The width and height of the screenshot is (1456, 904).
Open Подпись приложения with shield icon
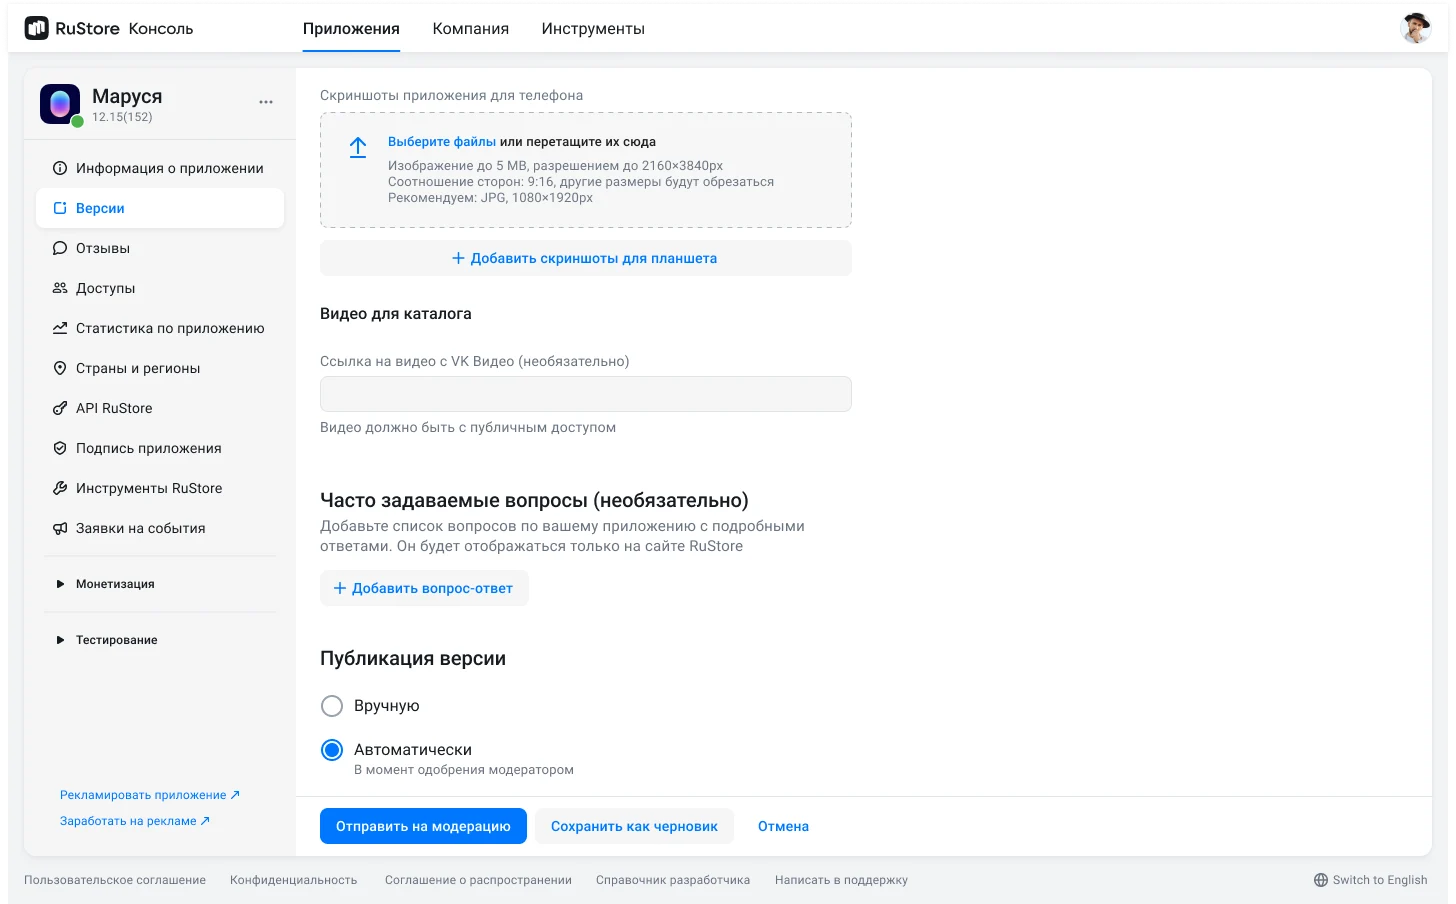(148, 448)
